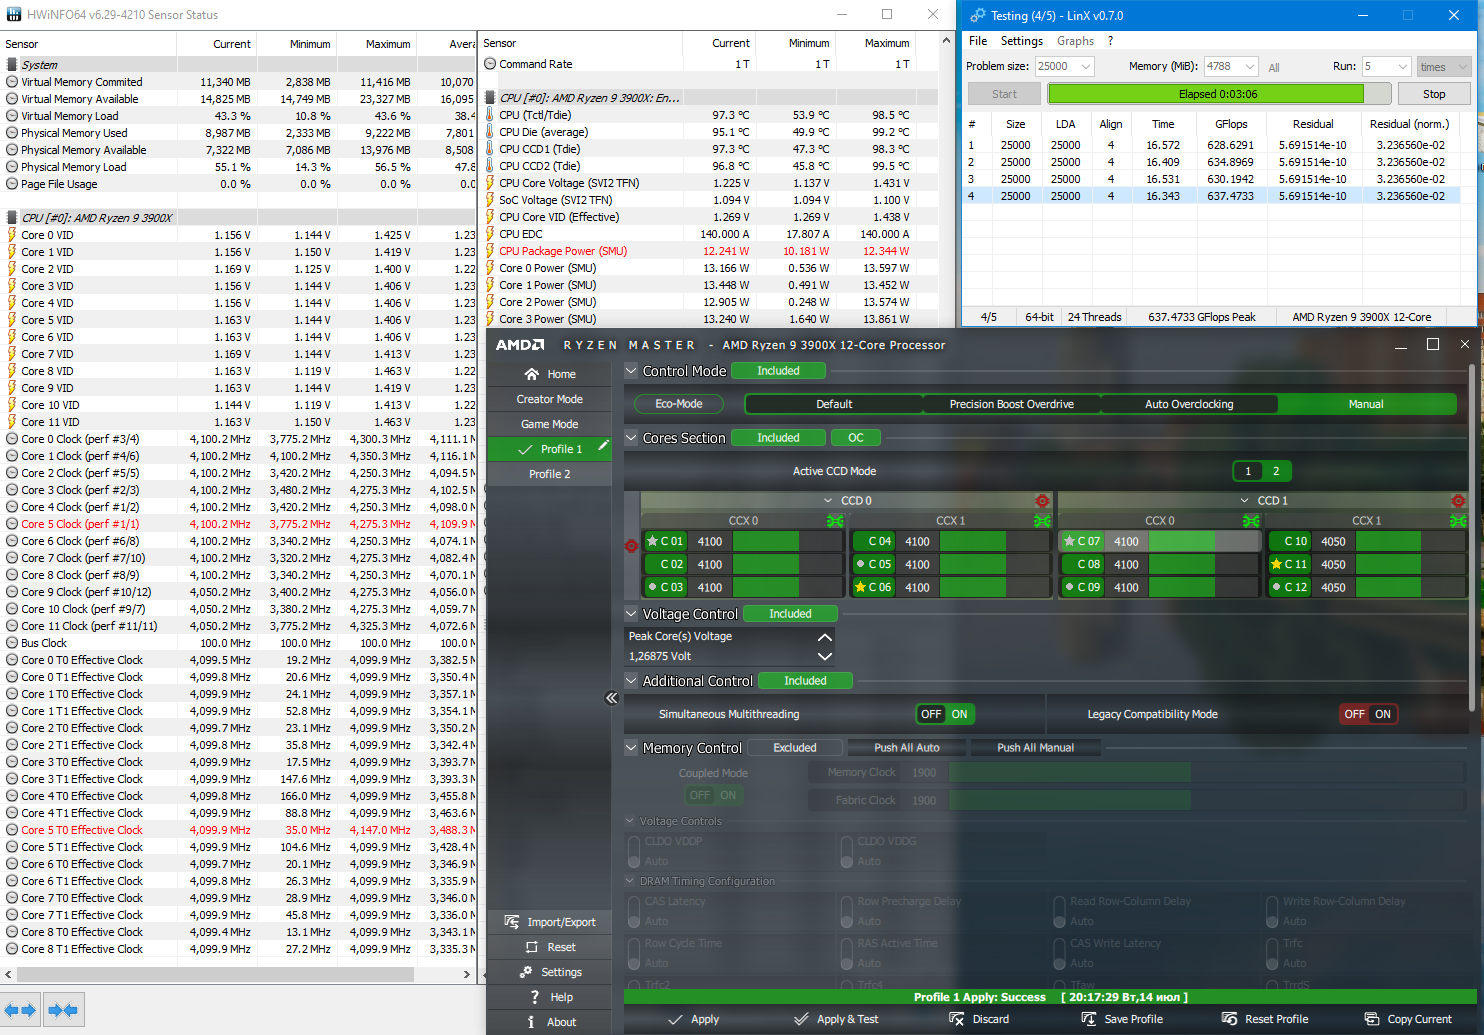The height and width of the screenshot is (1035, 1484).
Task: Collapse the Memory Control section chevron
Action: pyautogui.click(x=631, y=747)
